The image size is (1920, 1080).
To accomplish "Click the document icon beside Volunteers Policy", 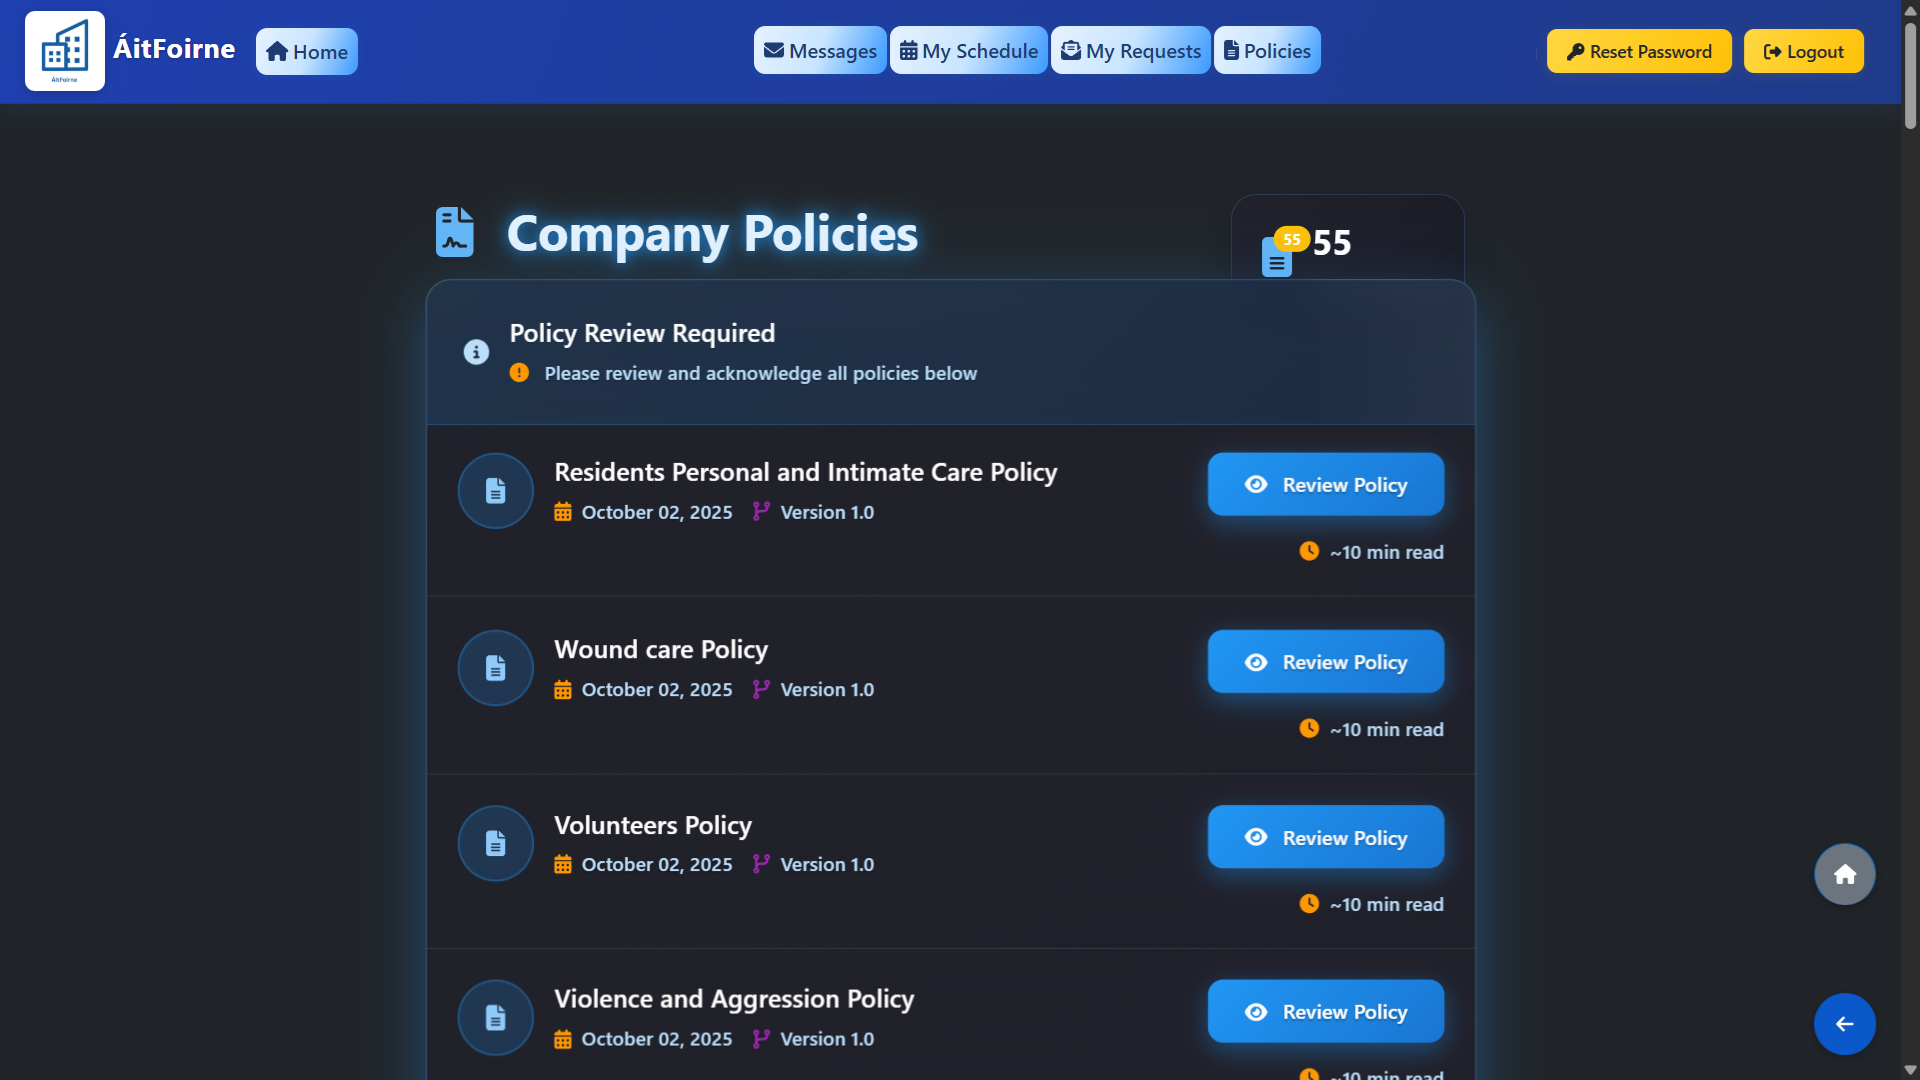I will 495,843.
